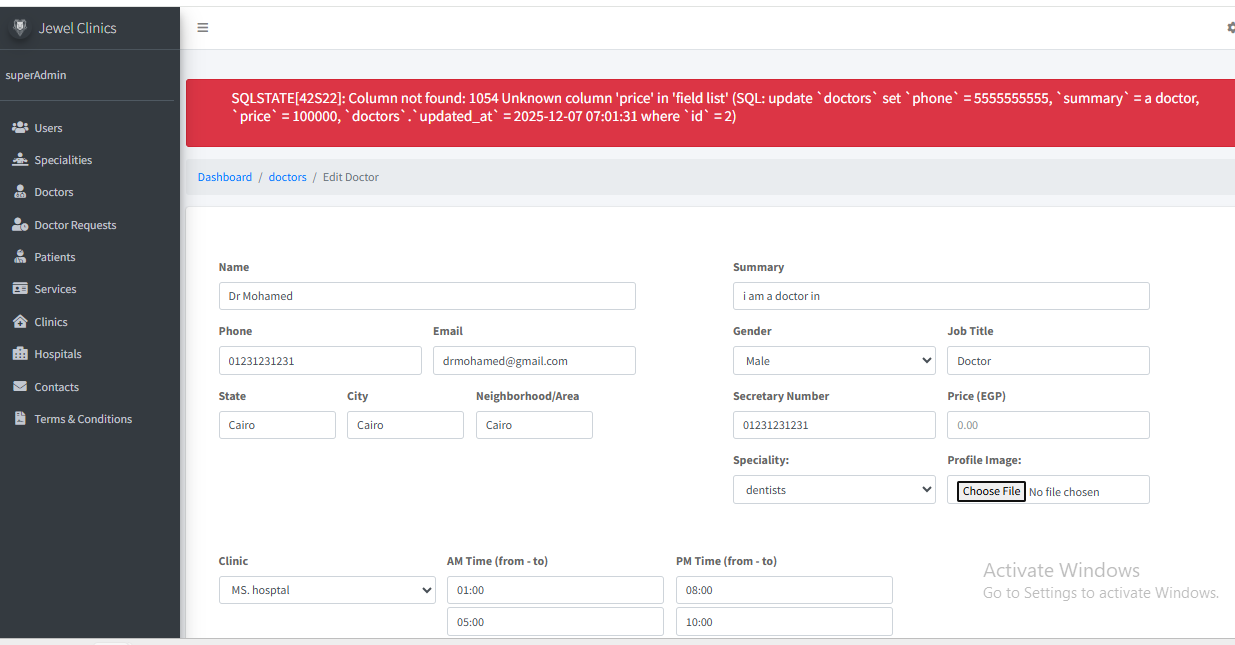Click the Clinics home icon
This screenshot has width=1235, height=645.
pyautogui.click(x=19, y=322)
